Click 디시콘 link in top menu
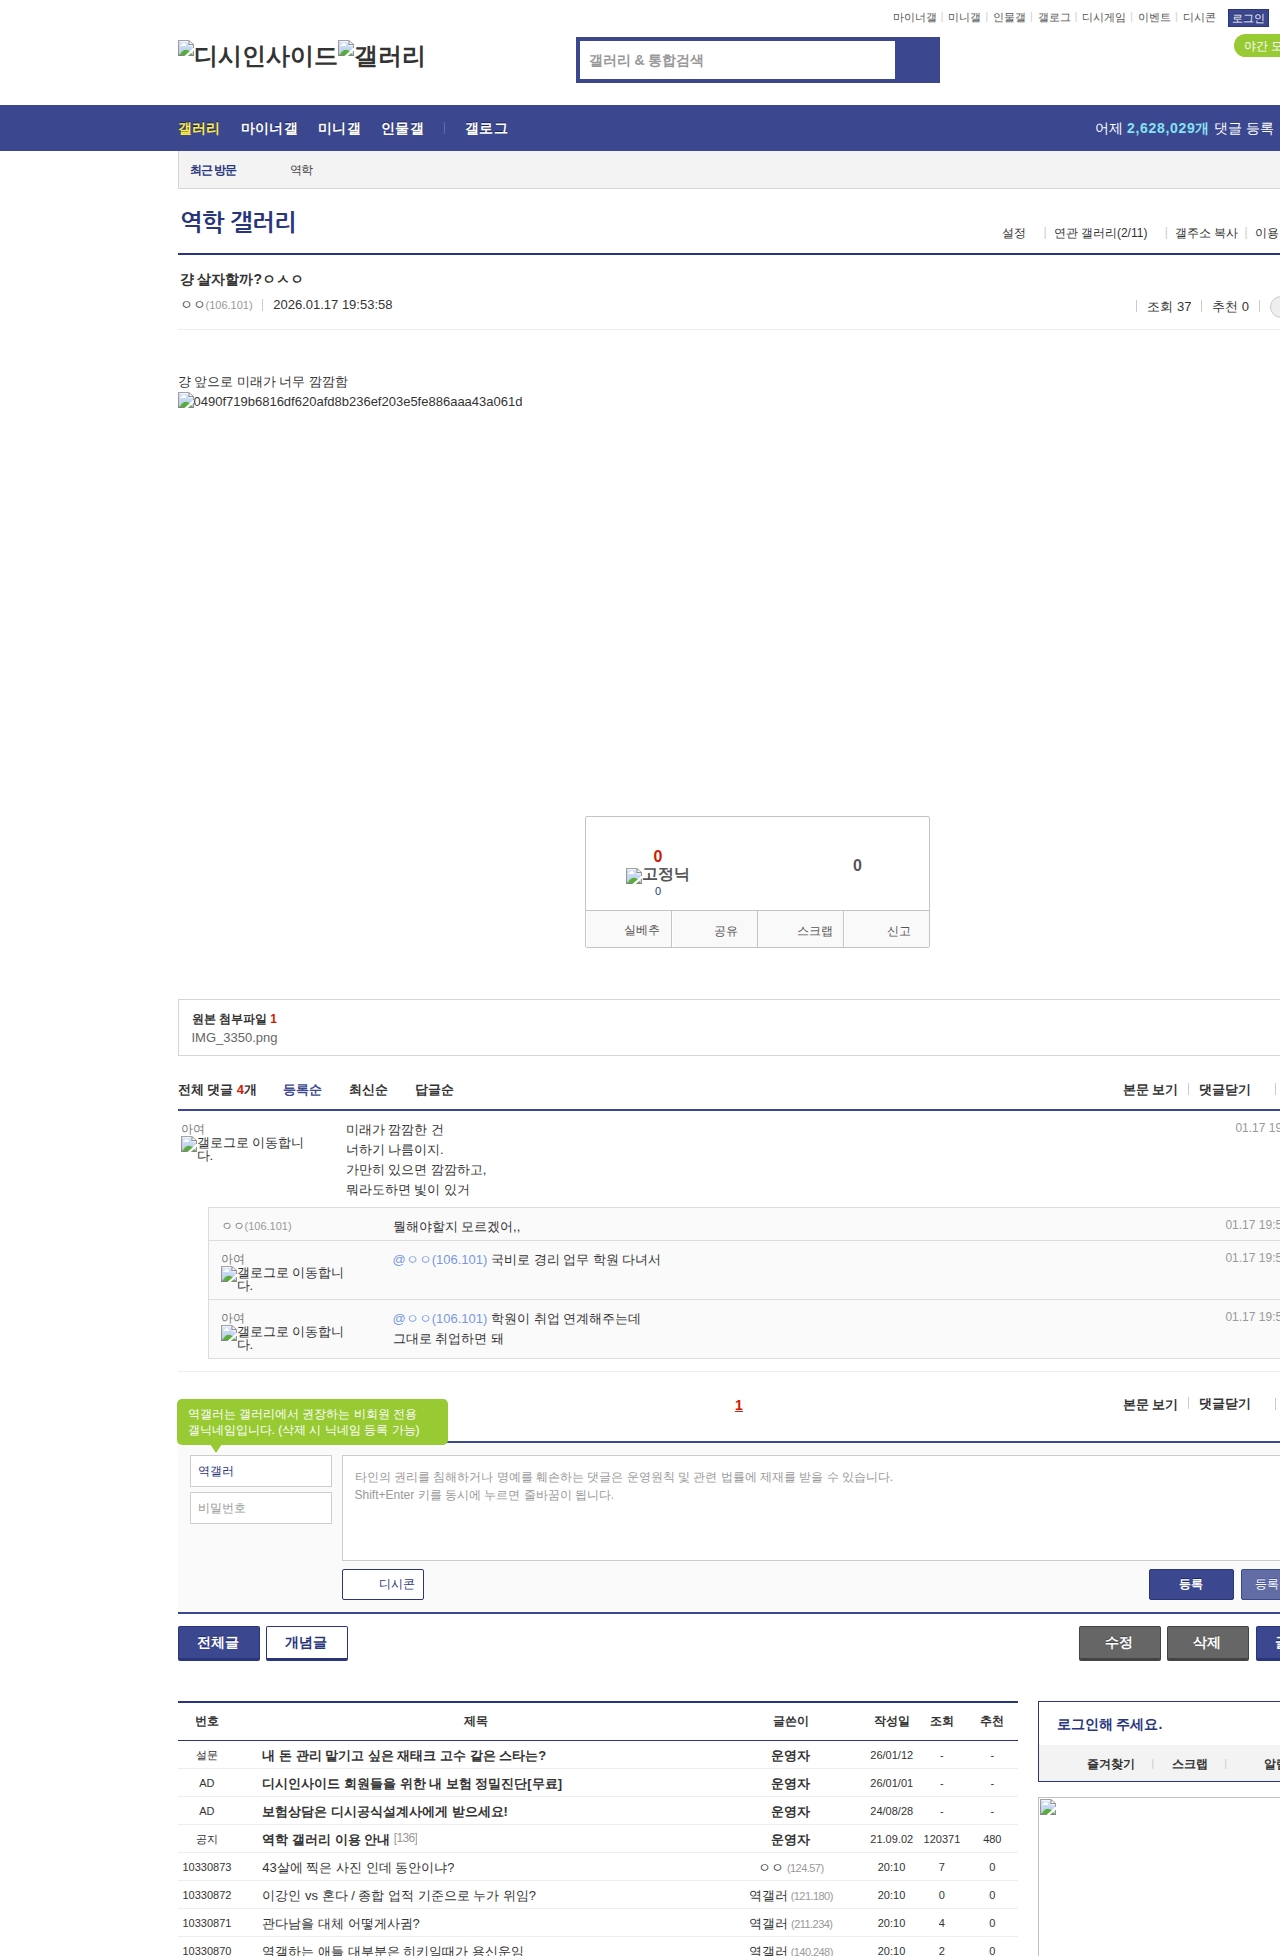 (1199, 18)
